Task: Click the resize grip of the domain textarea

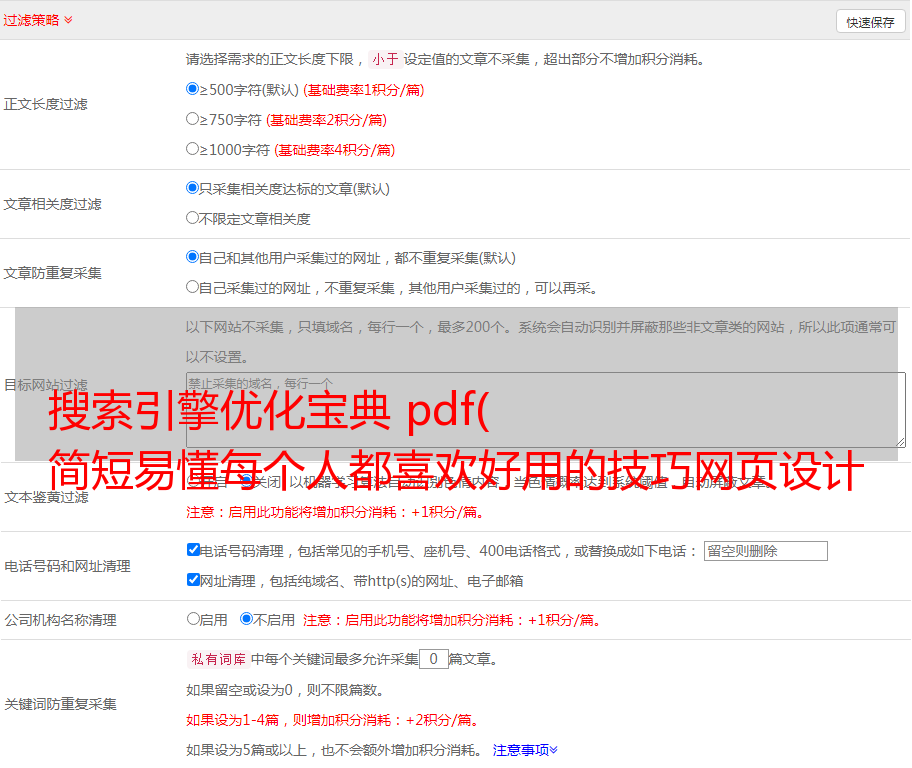Action: point(900,442)
